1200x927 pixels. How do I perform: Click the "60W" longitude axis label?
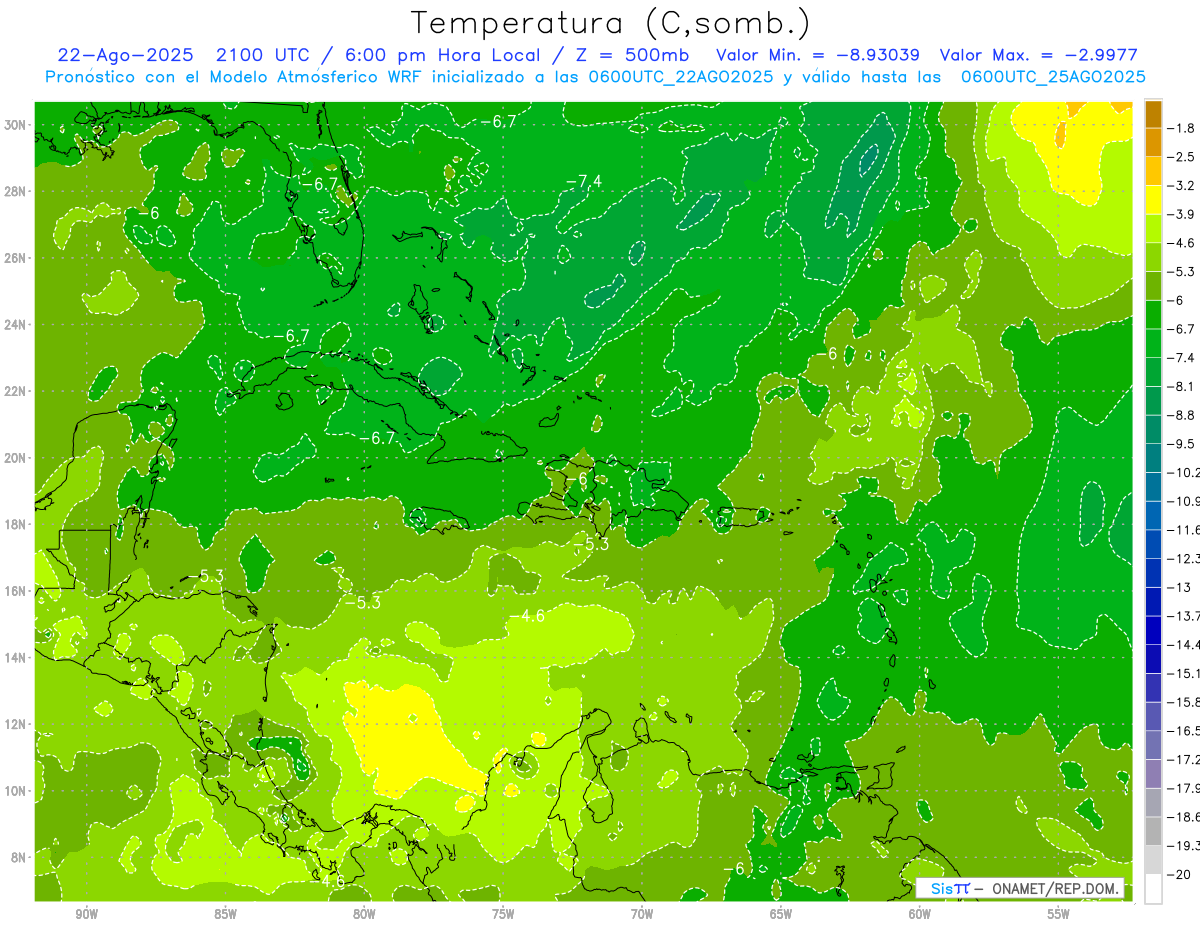click(x=920, y=914)
